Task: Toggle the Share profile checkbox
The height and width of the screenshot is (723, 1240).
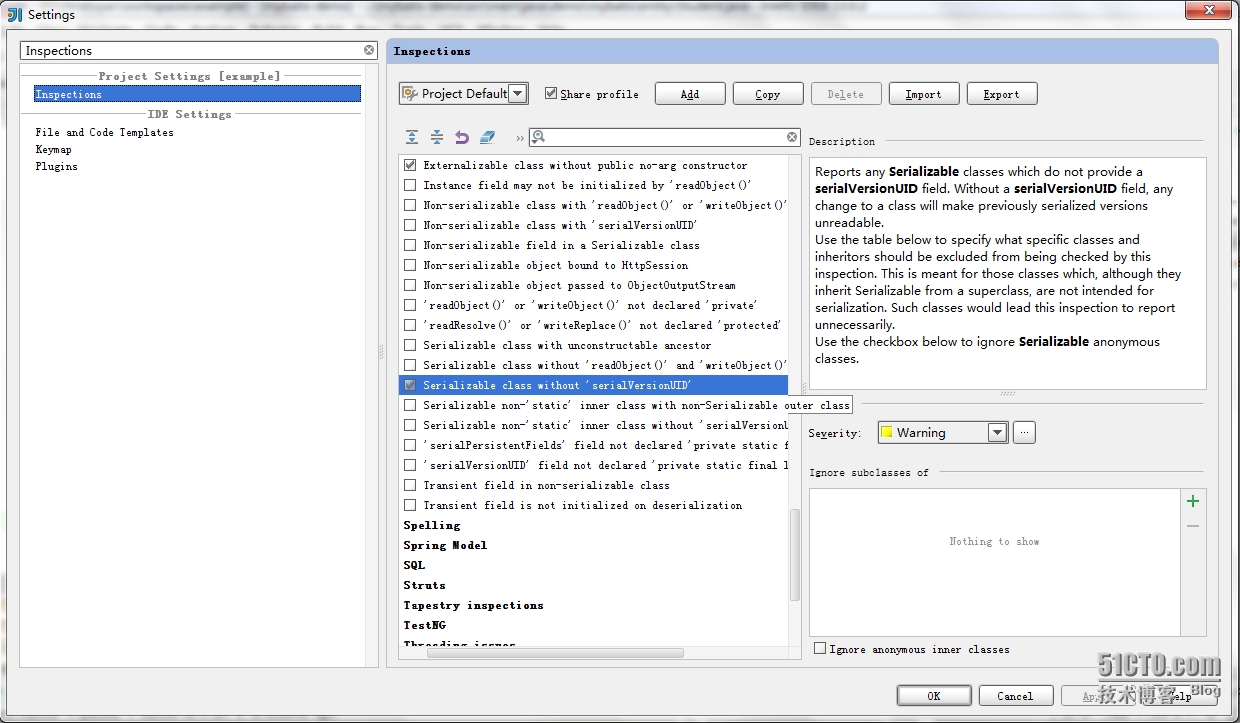Action: pyautogui.click(x=551, y=94)
